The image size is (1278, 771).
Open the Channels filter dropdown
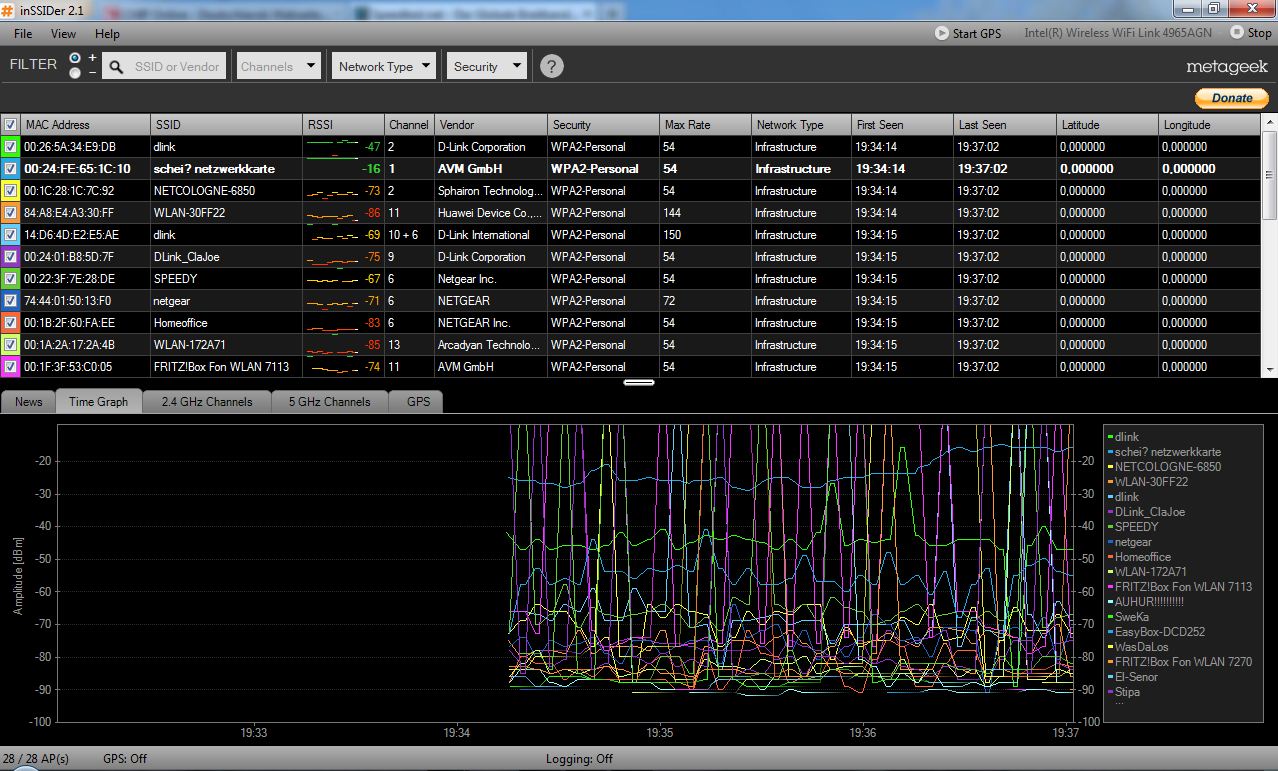[278, 67]
